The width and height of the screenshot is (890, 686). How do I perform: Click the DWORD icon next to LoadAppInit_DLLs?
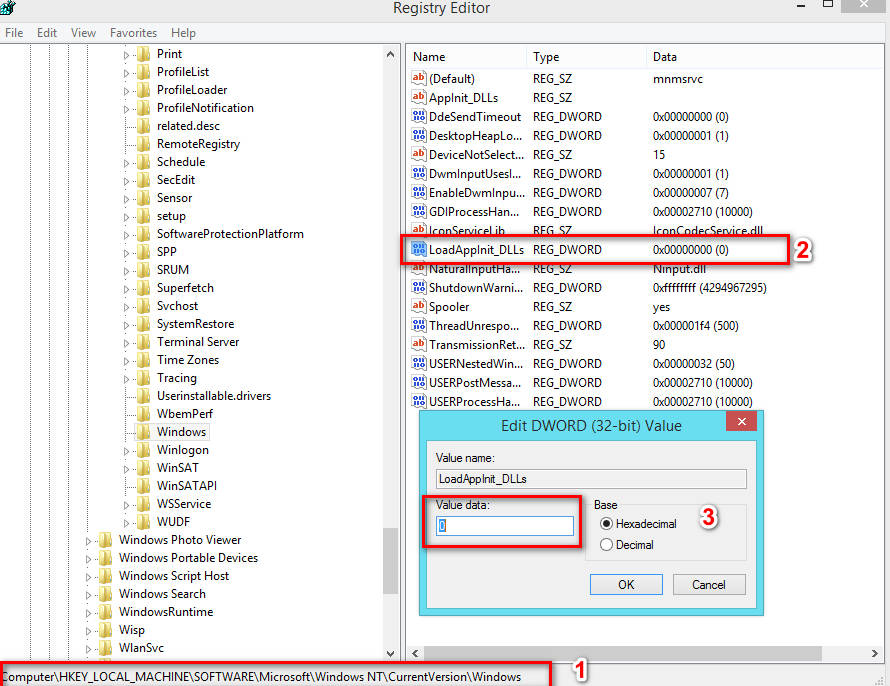pos(418,249)
